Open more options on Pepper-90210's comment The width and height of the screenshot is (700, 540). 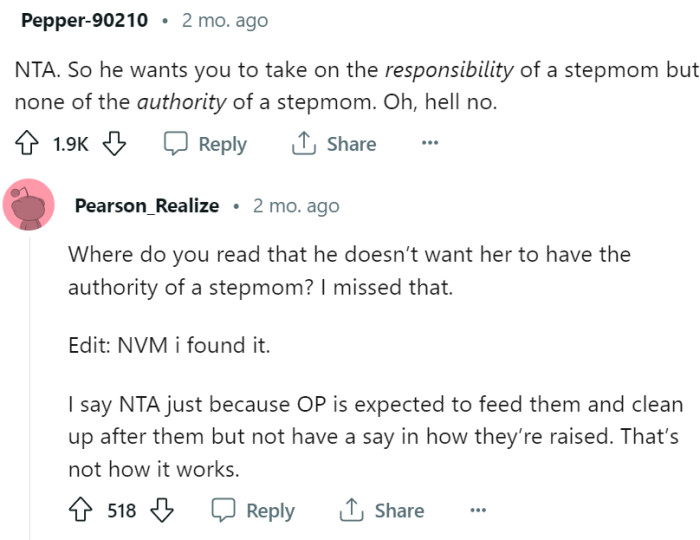point(429,144)
